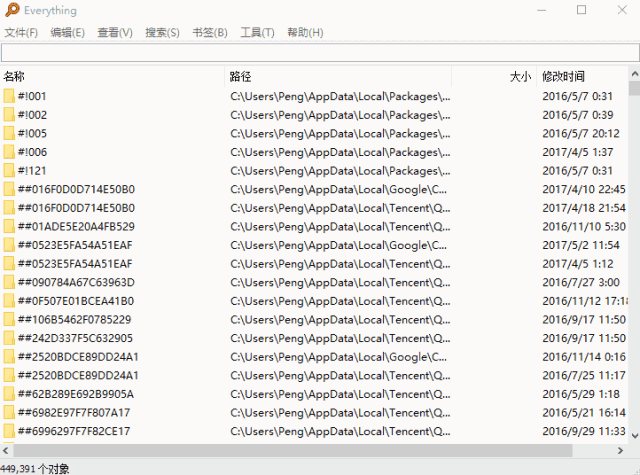The width and height of the screenshot is (640, 475).
Task: Click modified time 2016/7/25 11:17
Action: point(584,375)
